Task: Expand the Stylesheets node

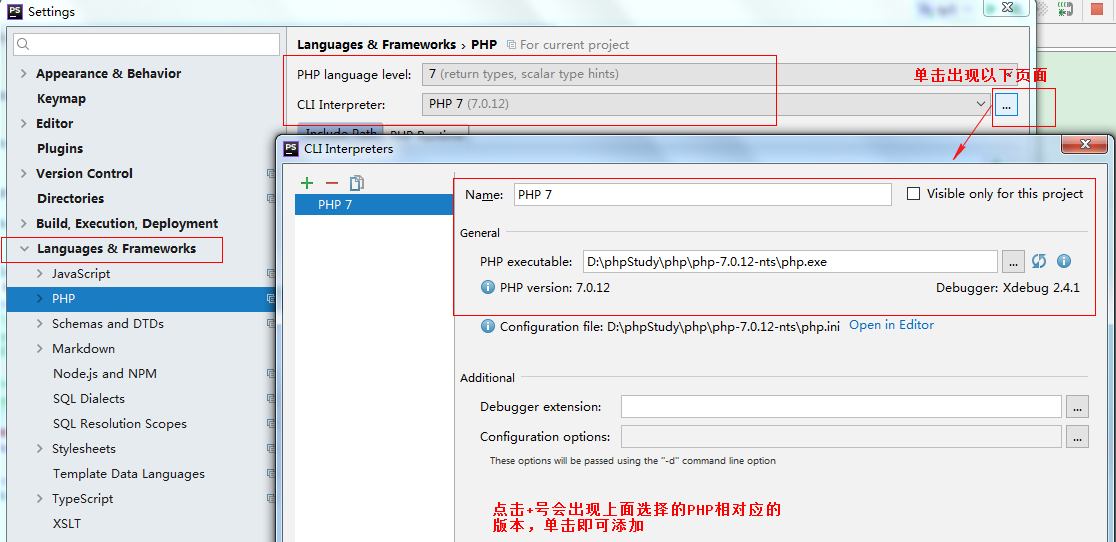Action: [40, 449]
